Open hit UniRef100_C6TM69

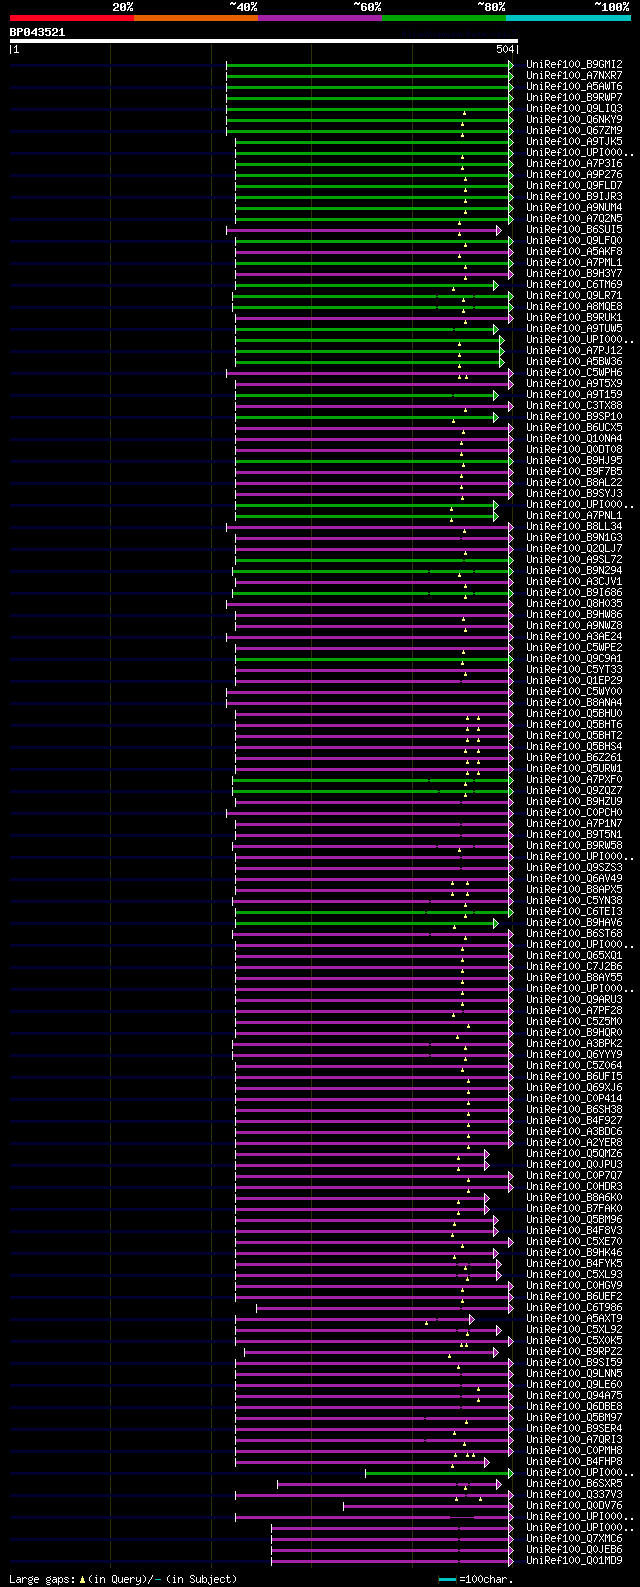tap(574, 284)
